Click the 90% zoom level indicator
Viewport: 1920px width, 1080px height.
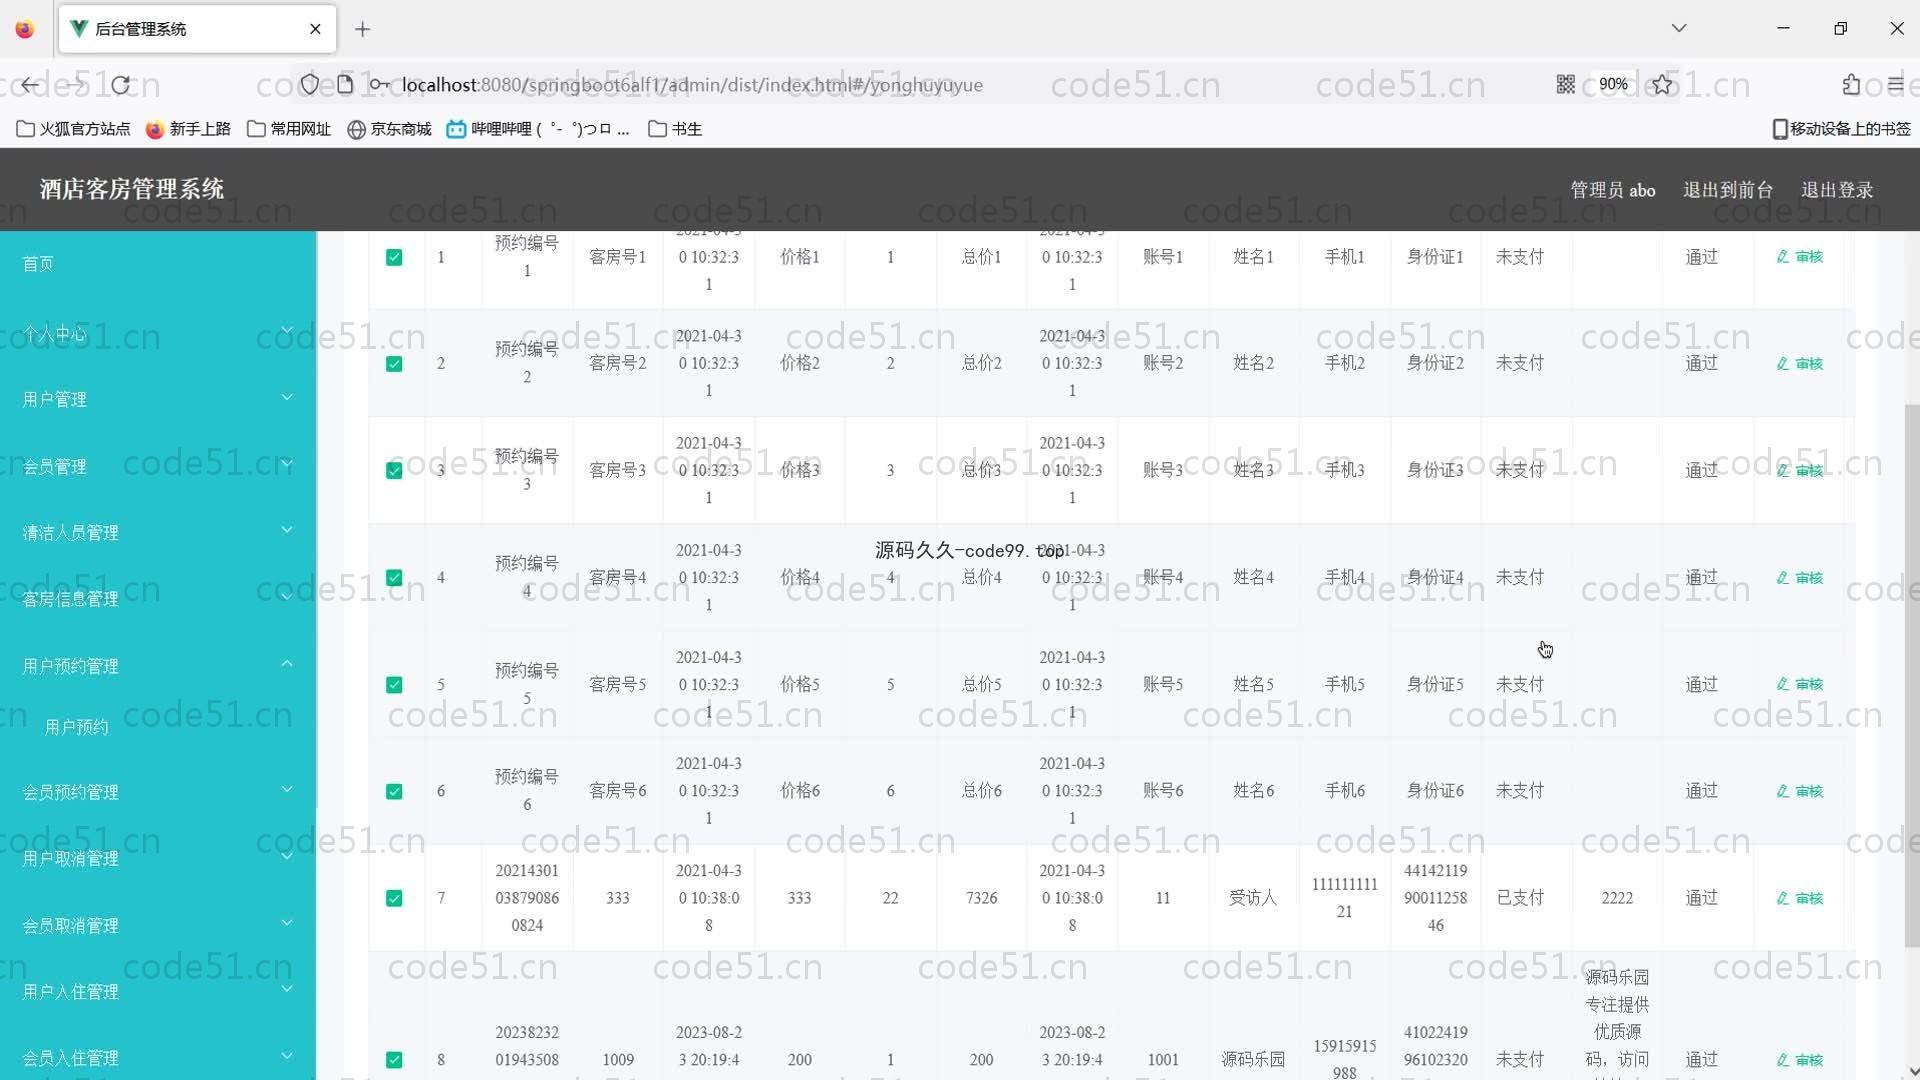(x=1613, y=85)
